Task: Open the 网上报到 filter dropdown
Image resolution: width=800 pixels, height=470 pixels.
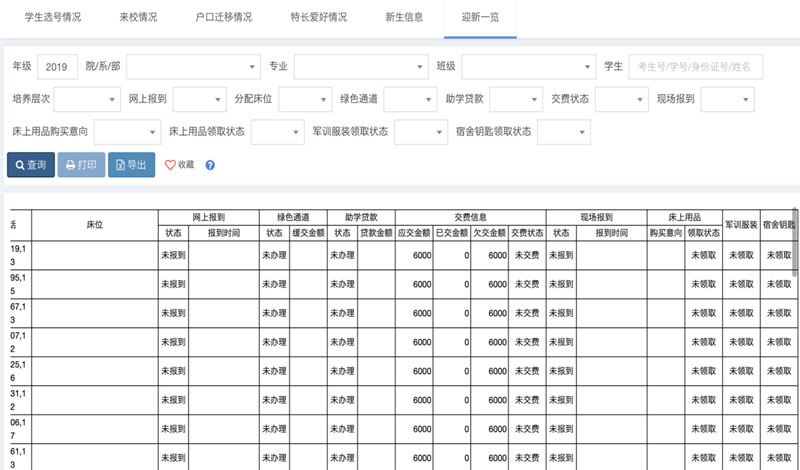Action: (199, 99)
